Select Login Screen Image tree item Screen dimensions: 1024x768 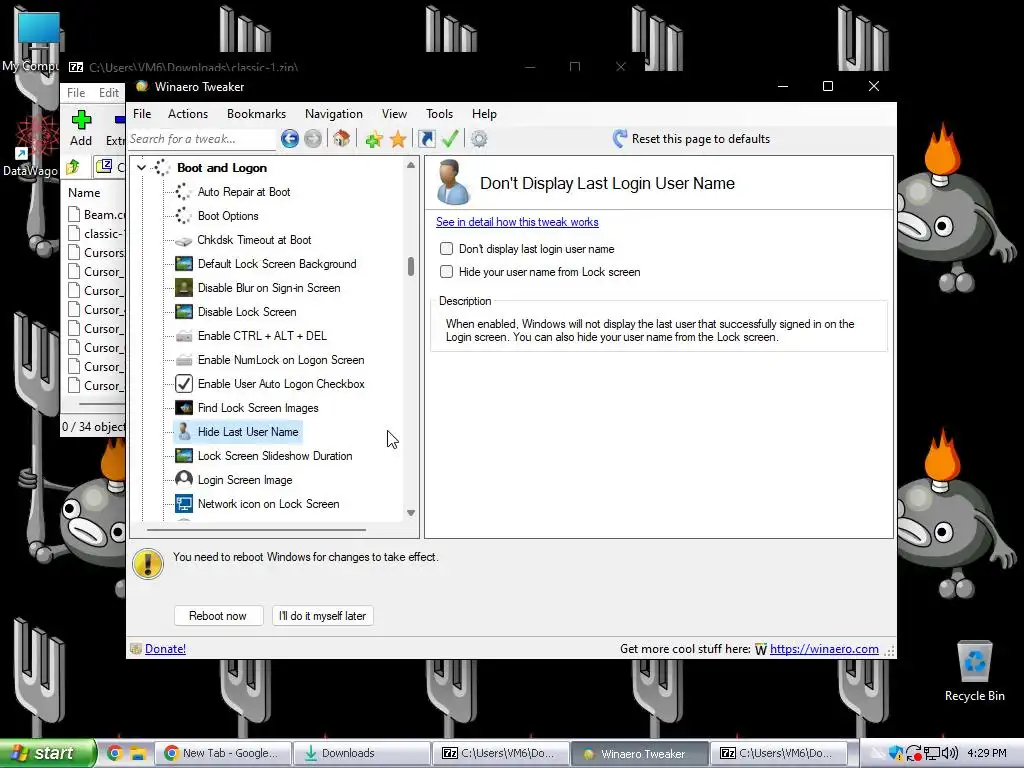245,480
